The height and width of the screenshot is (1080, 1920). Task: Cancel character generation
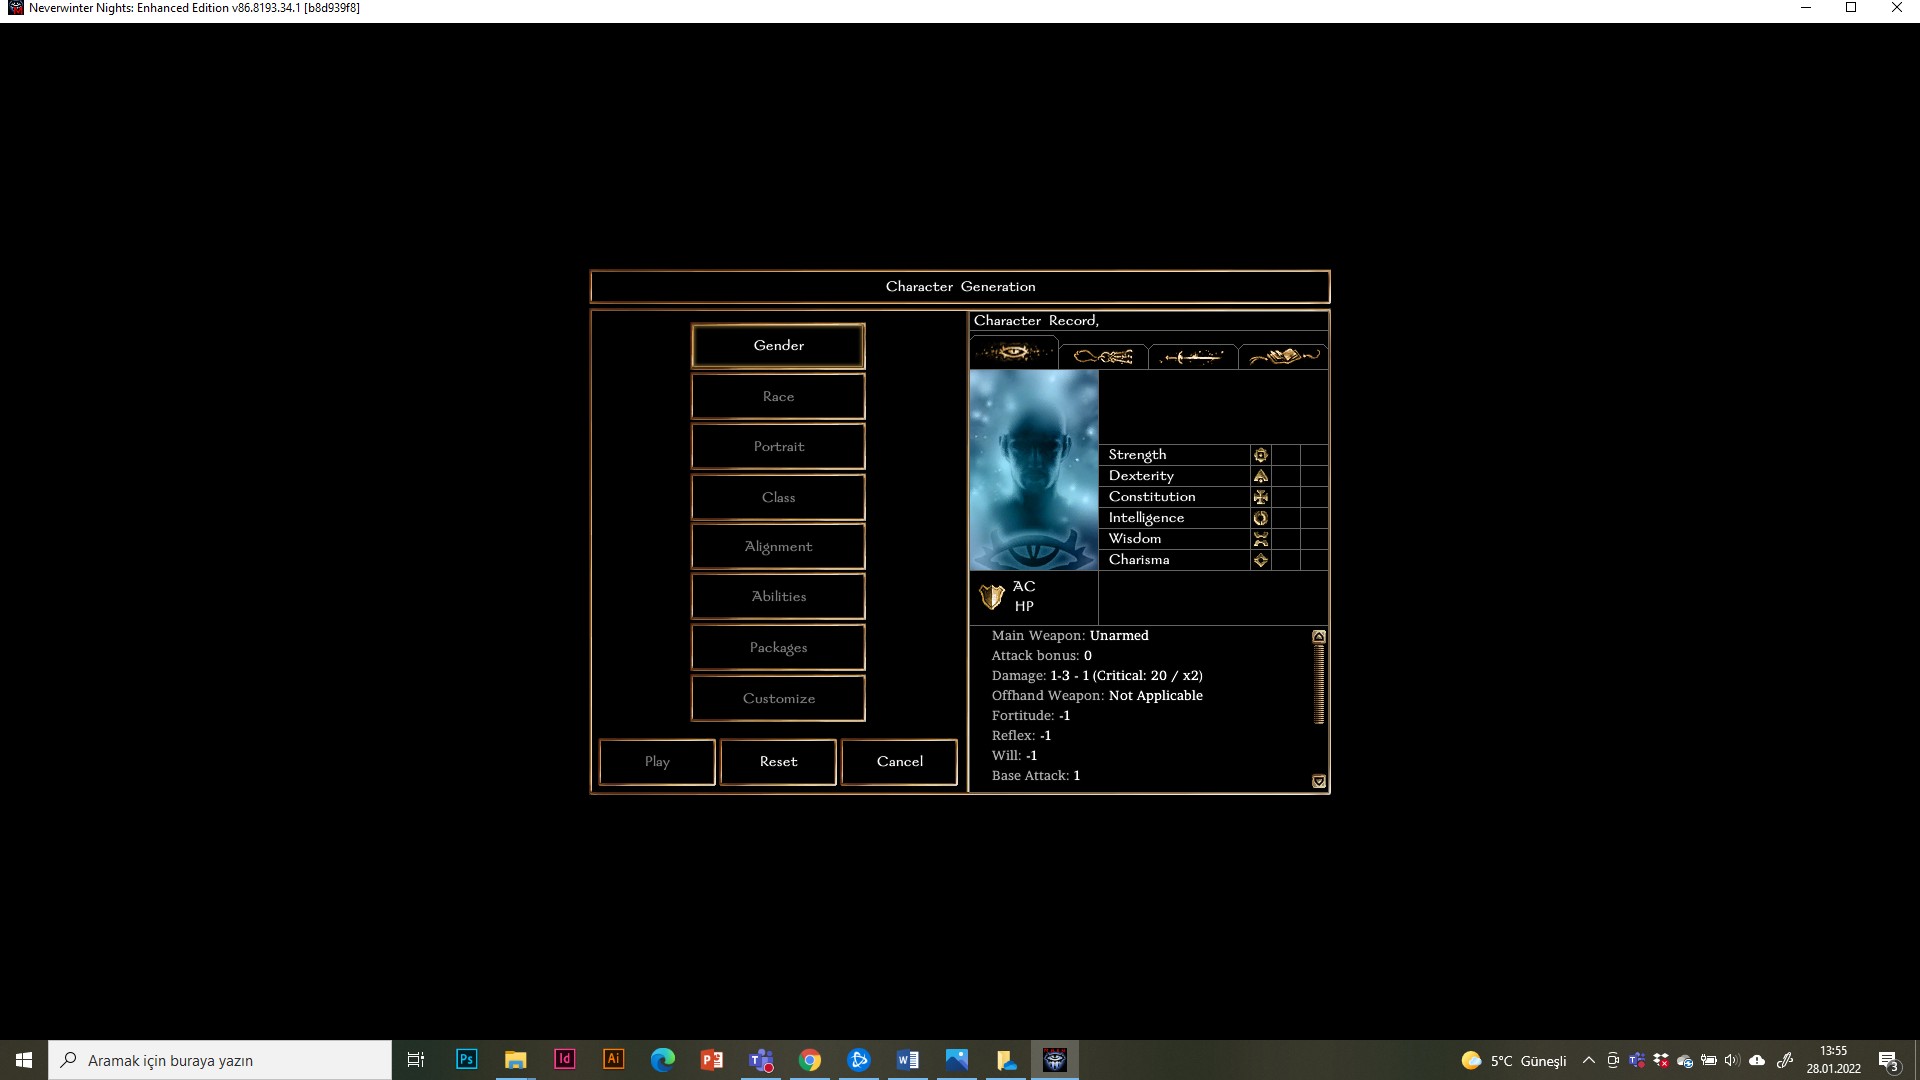tap(899, 762)
